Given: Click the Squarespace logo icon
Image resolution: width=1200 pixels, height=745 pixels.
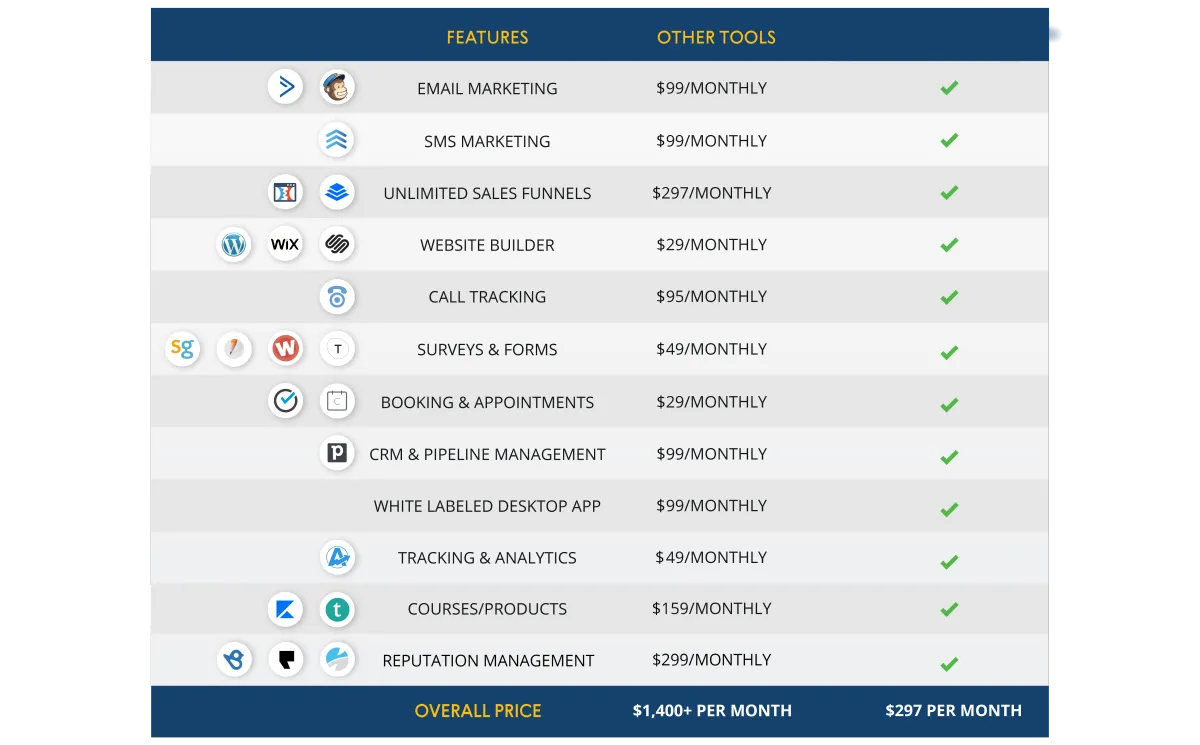Looking at the screenshot, I should point(337,244).
